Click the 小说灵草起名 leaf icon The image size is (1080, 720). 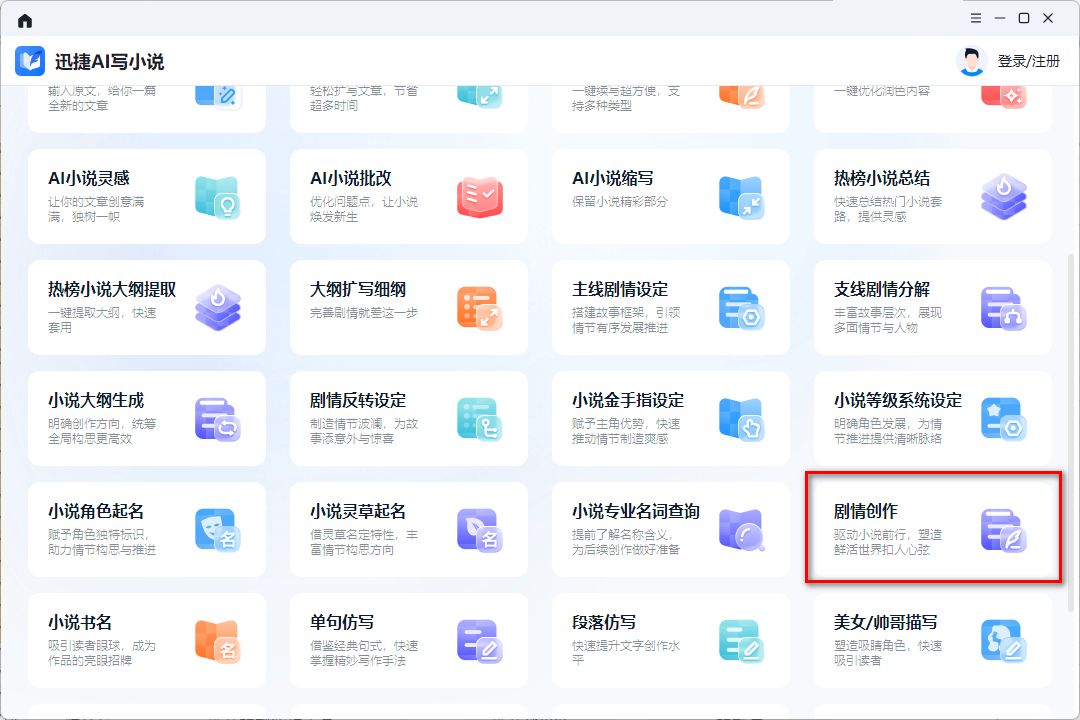click(479, 530)
